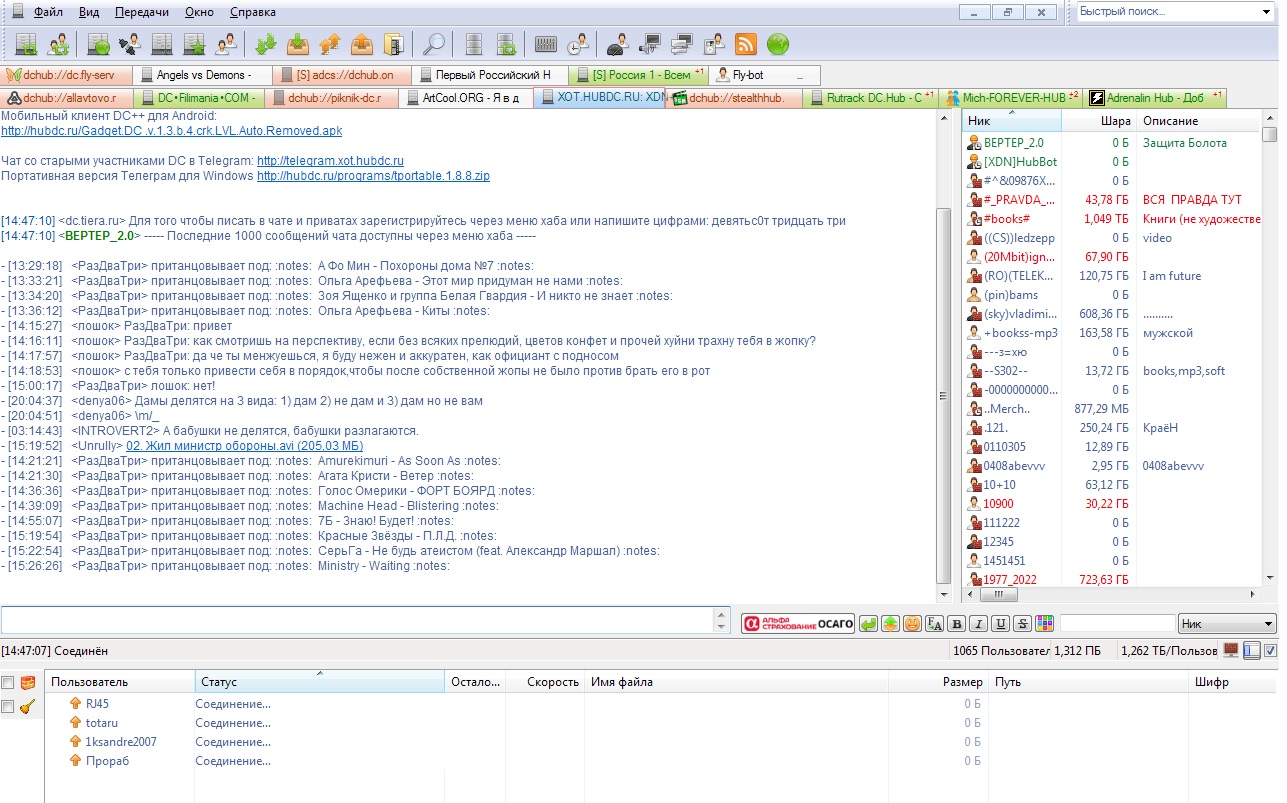This screenshot has height=803, width=1287.
Task: Toggle strikethrough text formatting
Action: point(1022,624)
